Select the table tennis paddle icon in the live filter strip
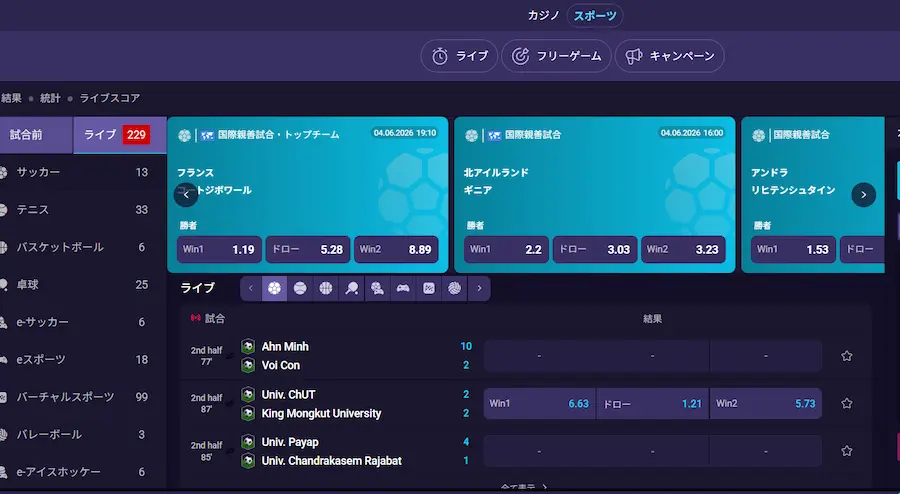Screen dimensions: 900x494 [351, 288]
